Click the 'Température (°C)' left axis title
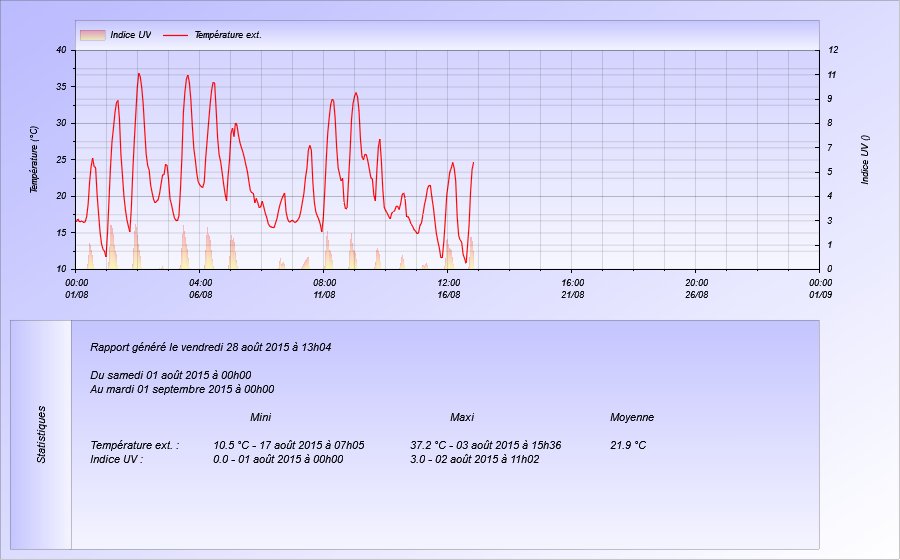This screenshot has width=900, height=560. 34,160
